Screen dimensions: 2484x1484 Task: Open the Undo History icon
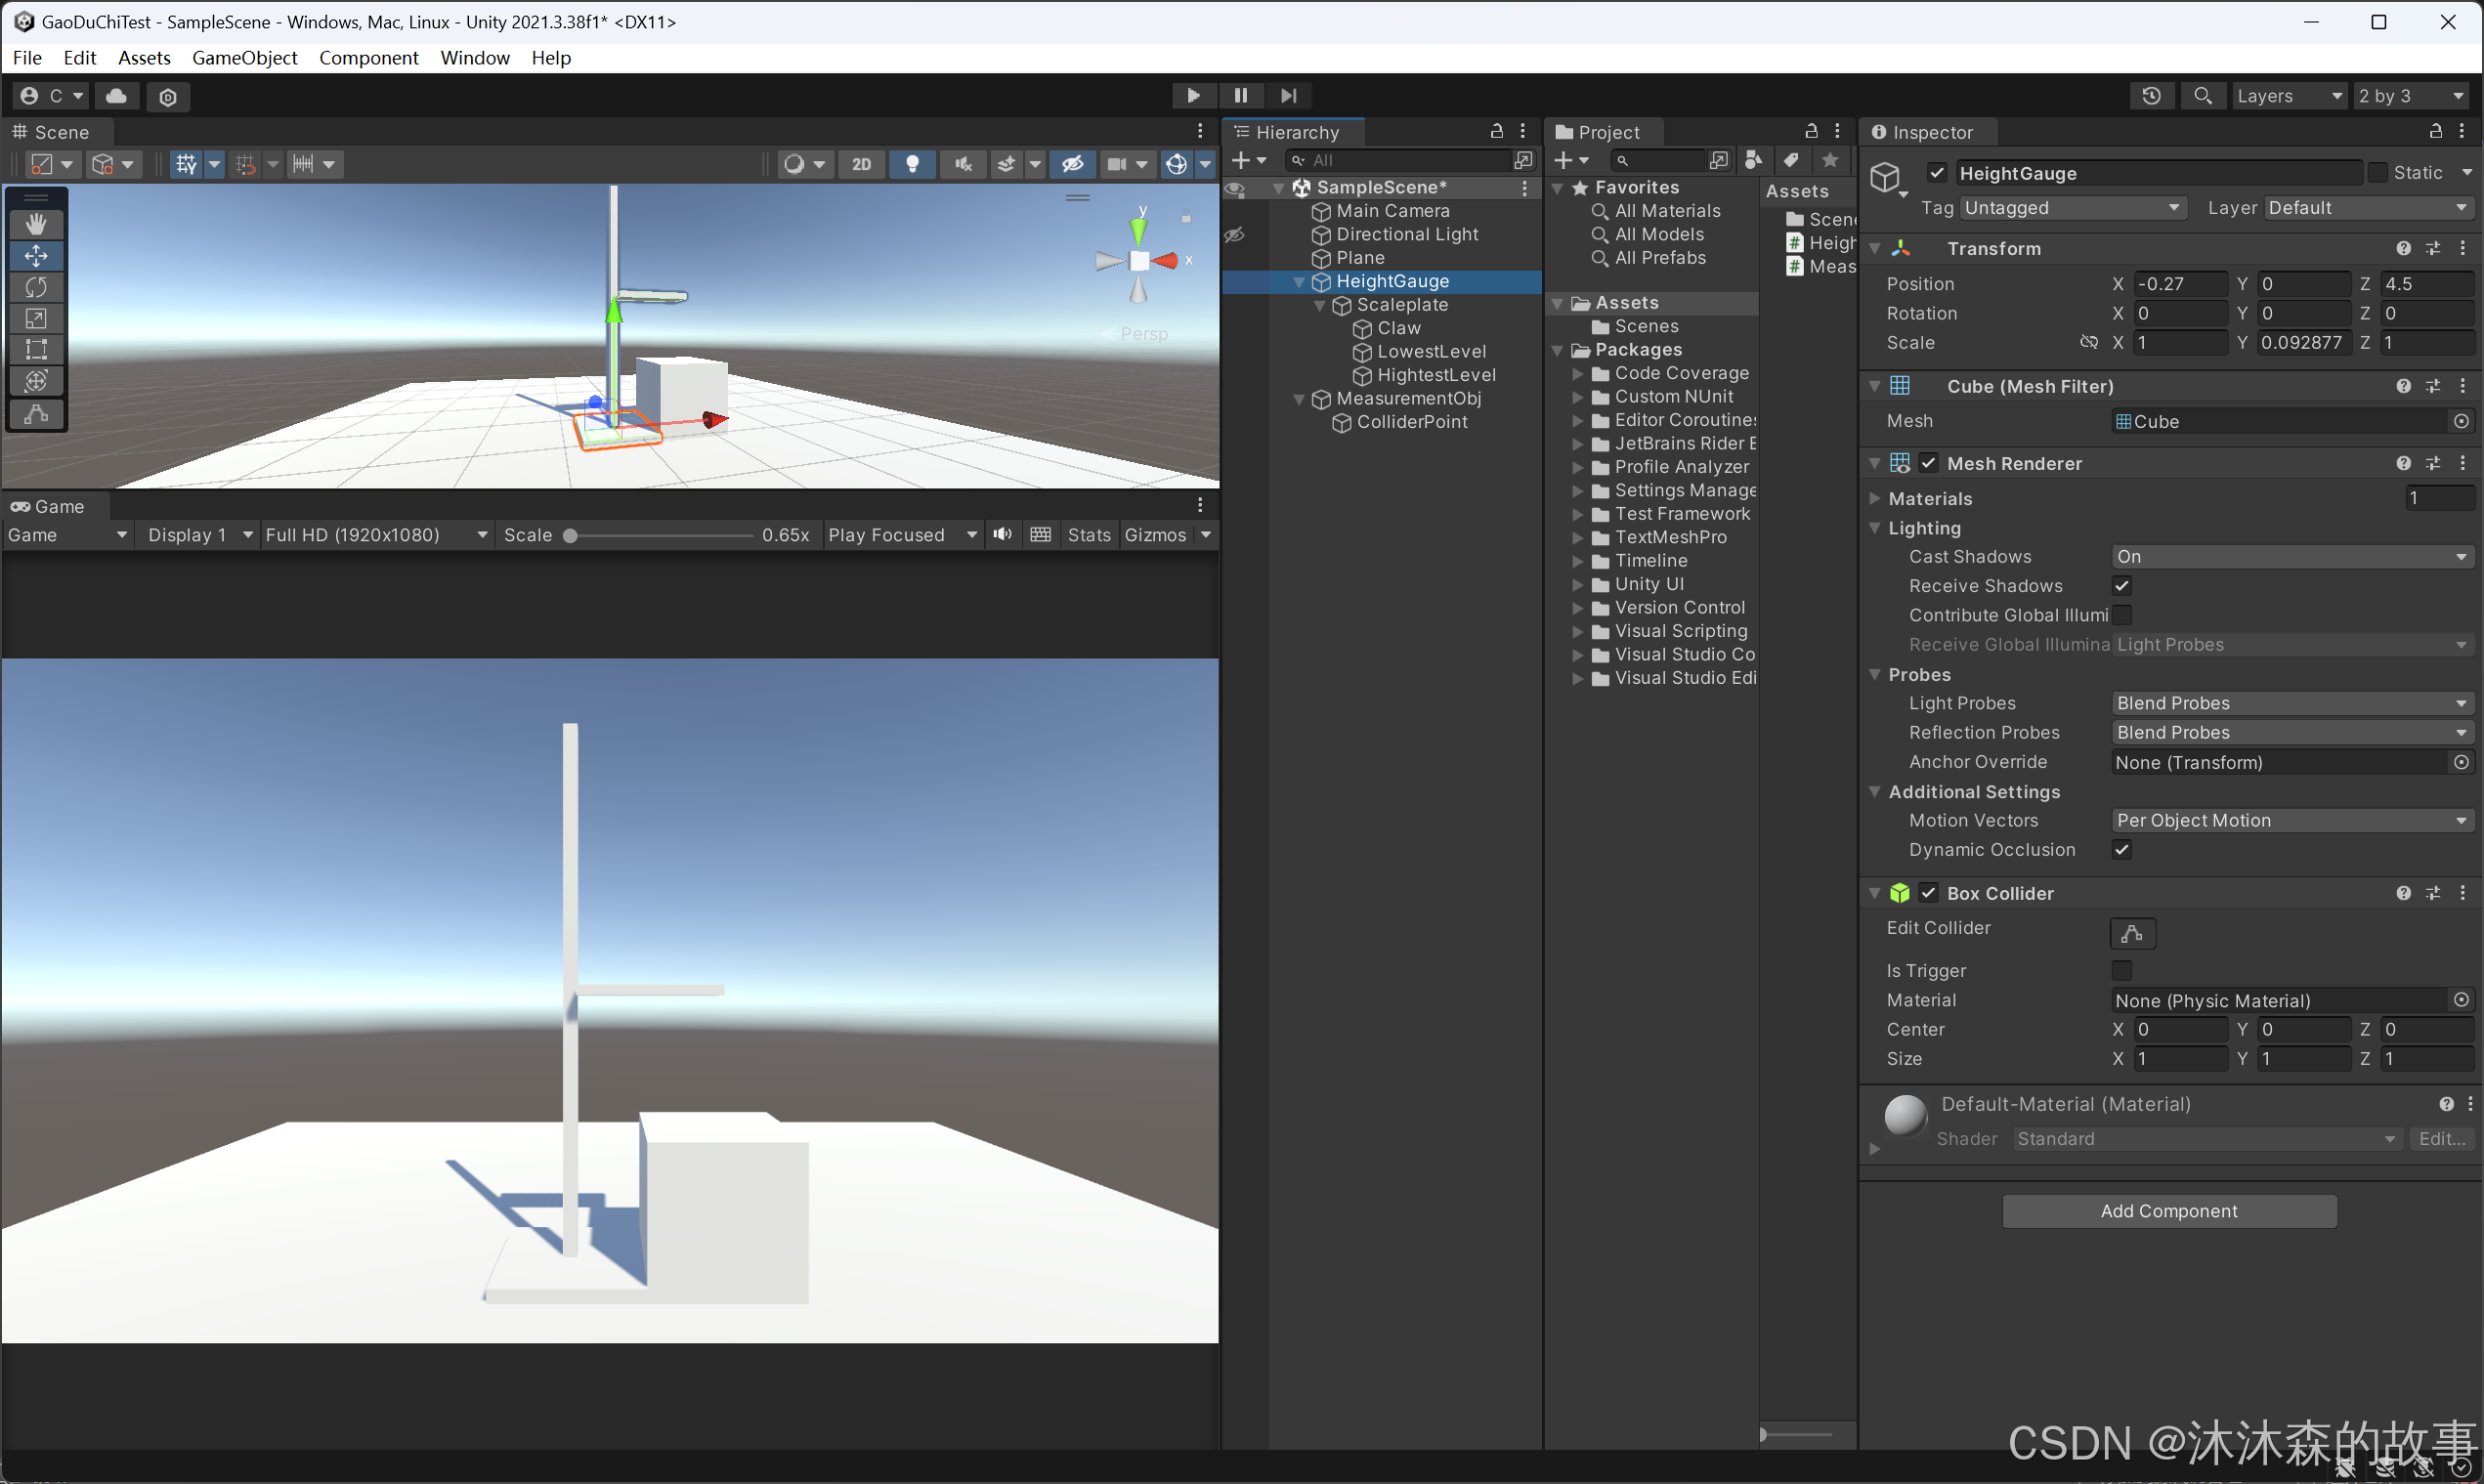pyautogui.click(x=2151, y=95)
